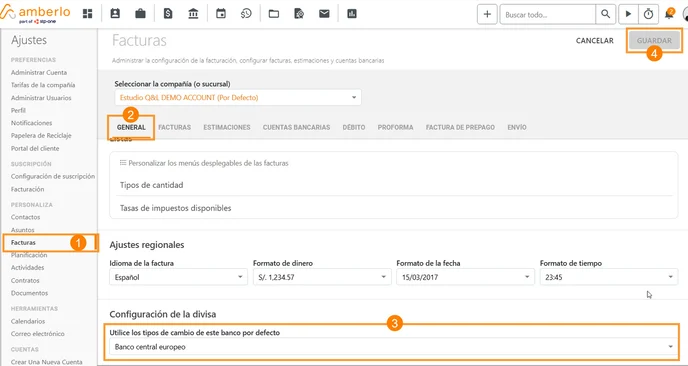
Task: Open the matters briefcase icon
Action: [140, 14]
